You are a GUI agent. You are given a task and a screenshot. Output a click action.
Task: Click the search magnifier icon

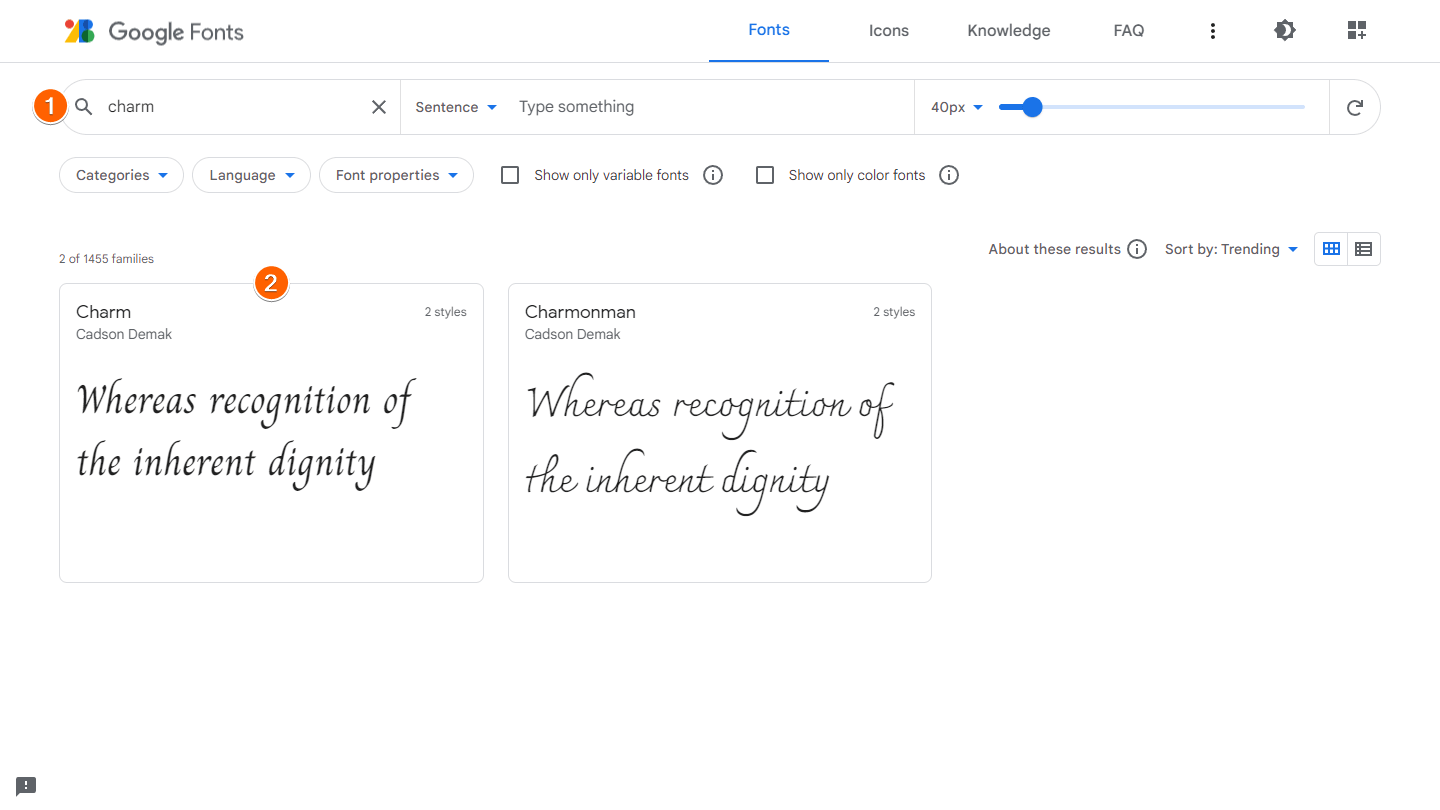(x=84, y=106)
